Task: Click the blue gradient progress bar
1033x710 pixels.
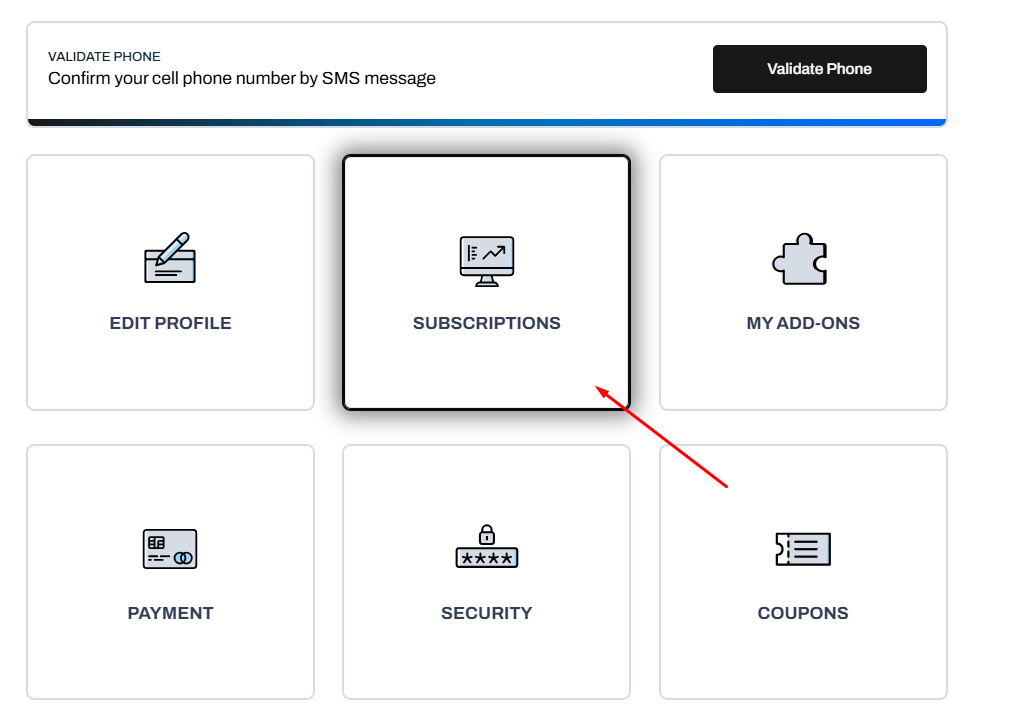Action: [487, 123]
